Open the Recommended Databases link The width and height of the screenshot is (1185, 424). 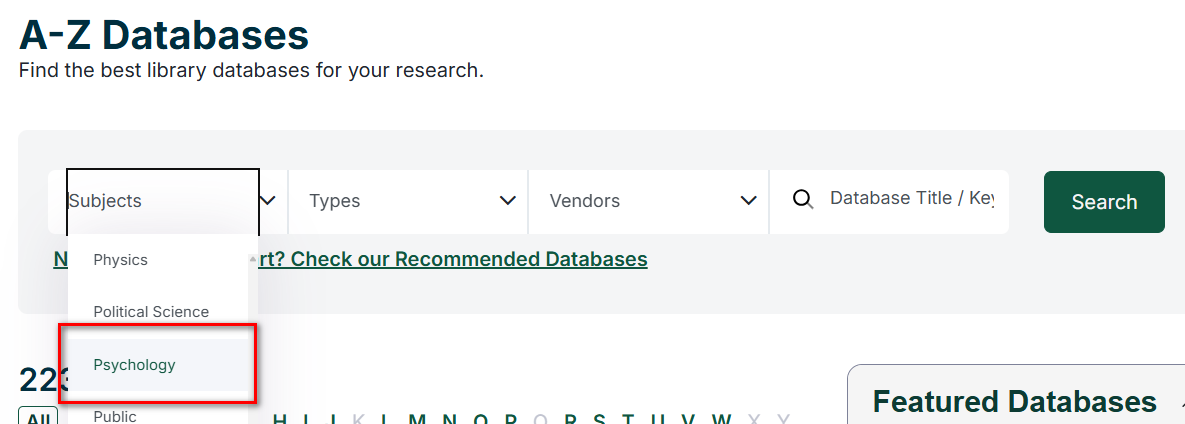469,260
